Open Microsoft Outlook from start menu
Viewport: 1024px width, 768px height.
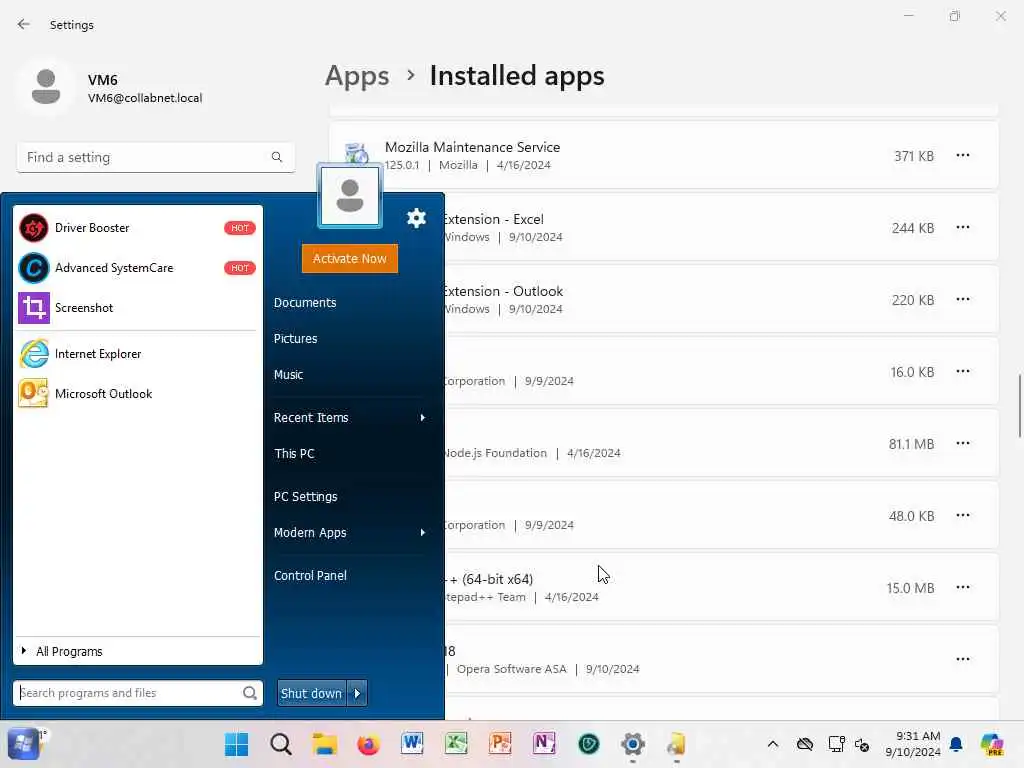click(138, 394)
